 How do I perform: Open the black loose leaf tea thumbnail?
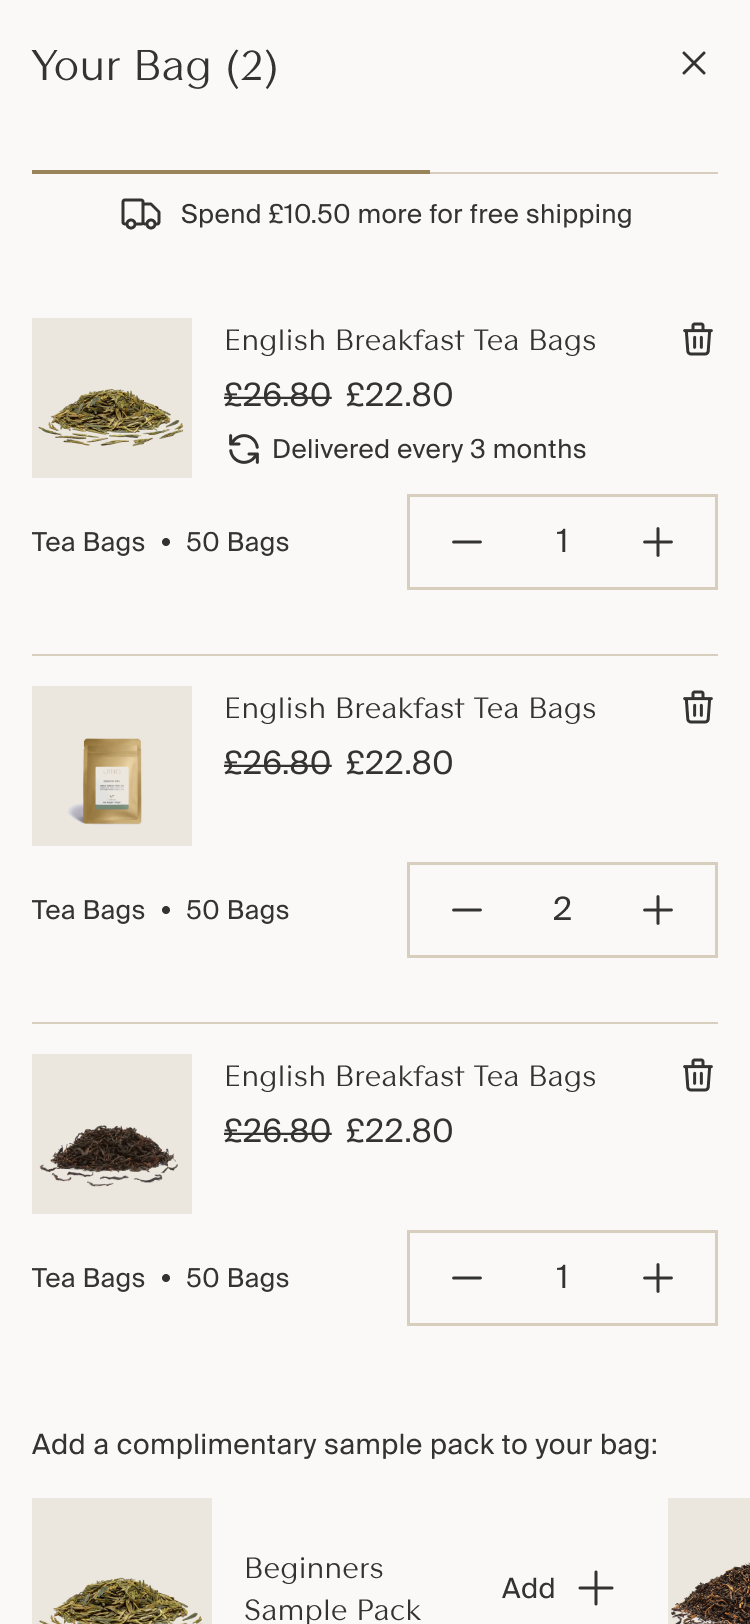point(112,1134)
